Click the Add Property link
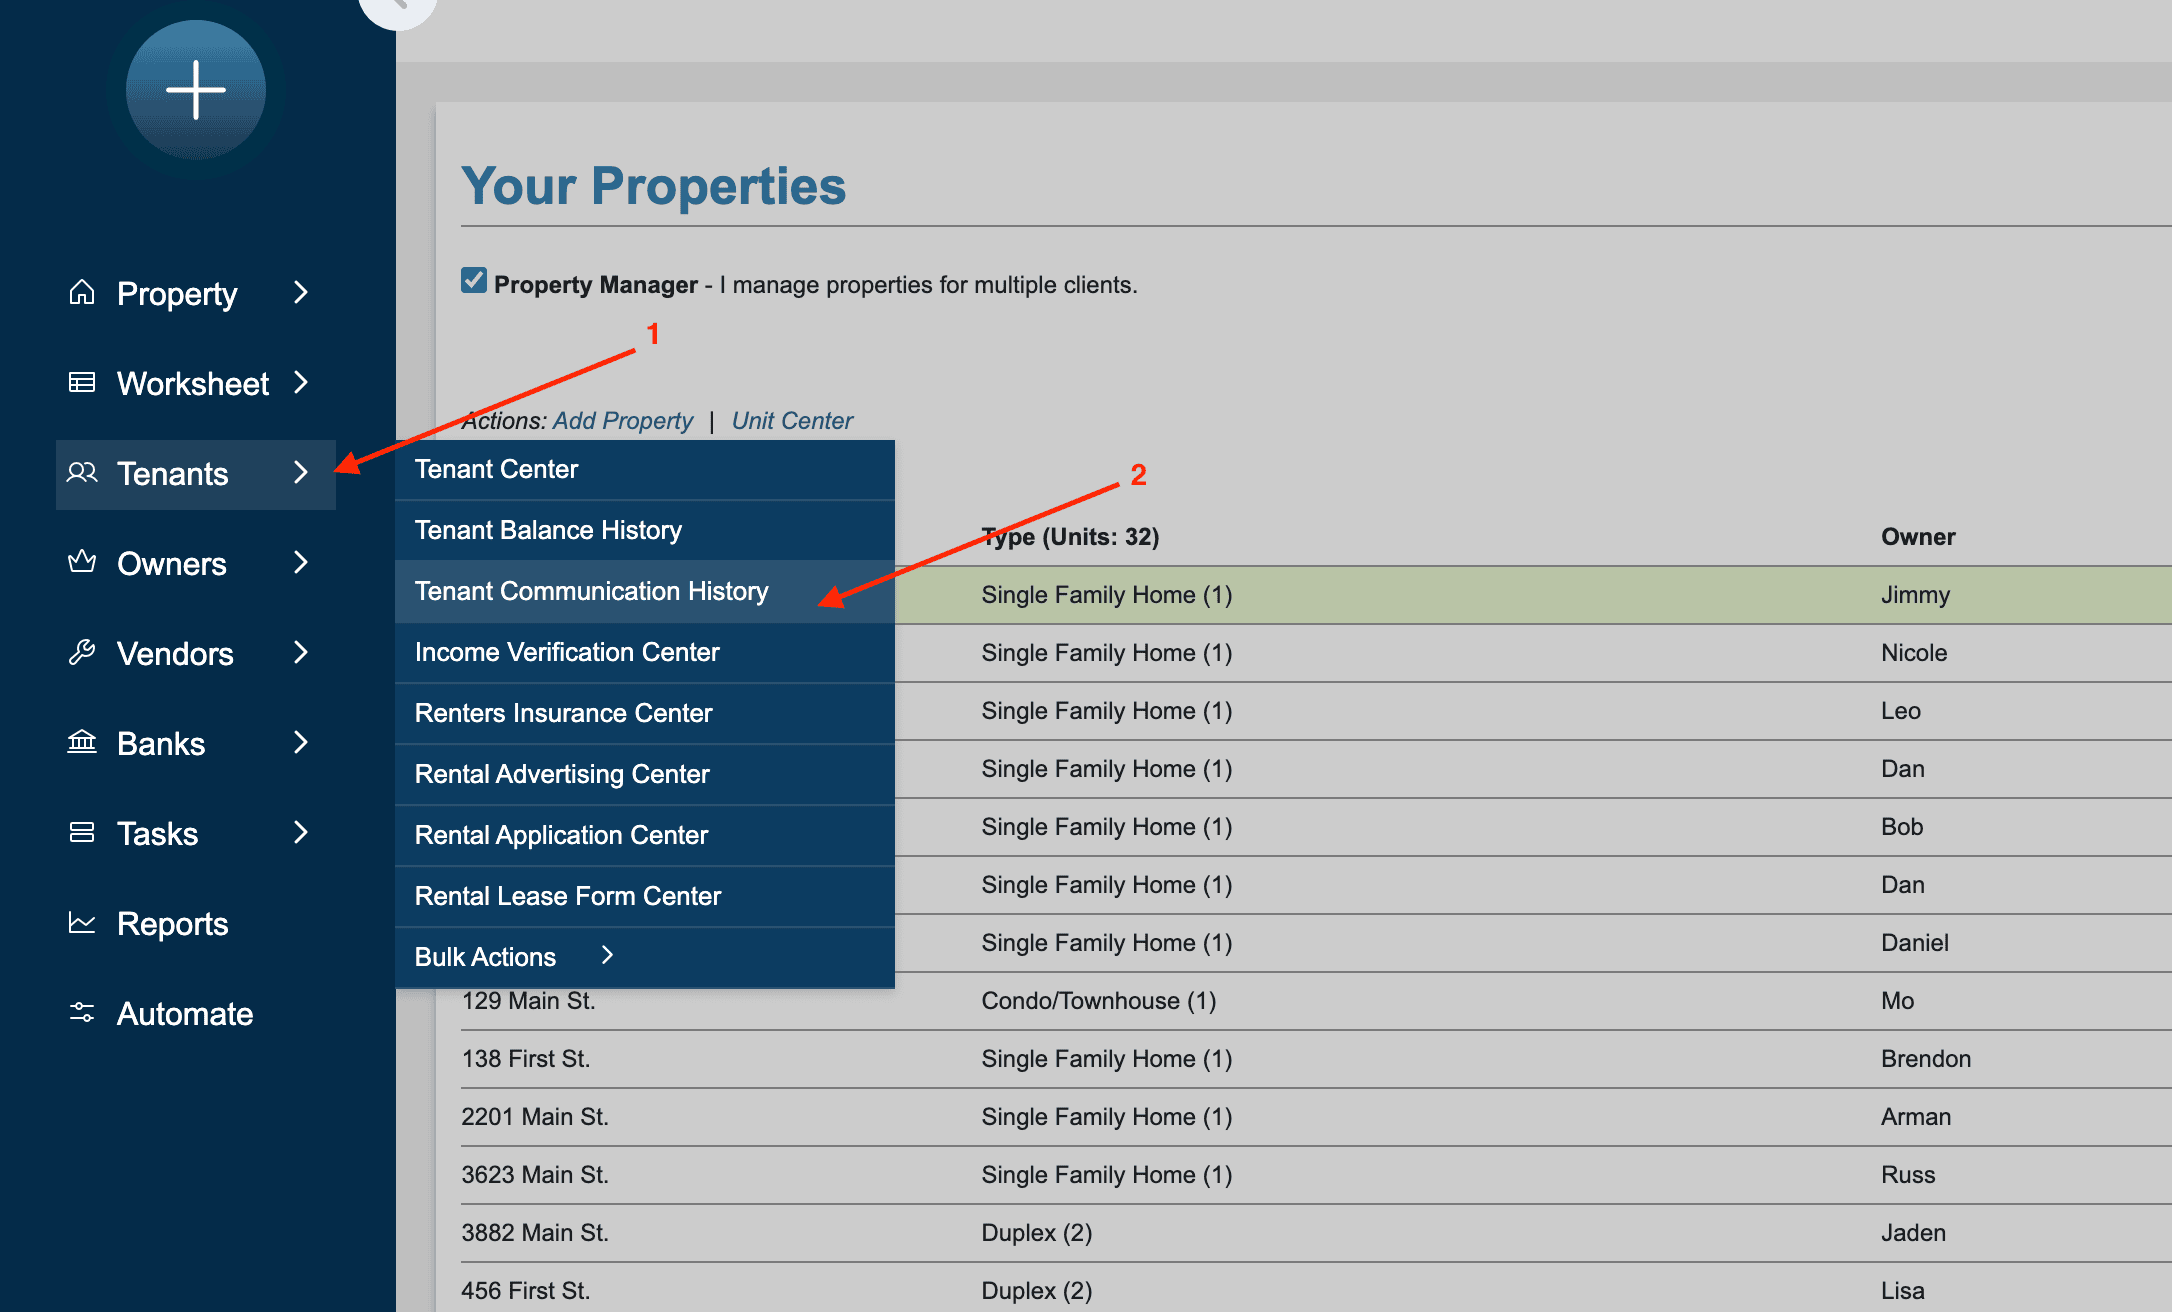This screenshot has width=2172, height=1312. click(x=622, y=421)
